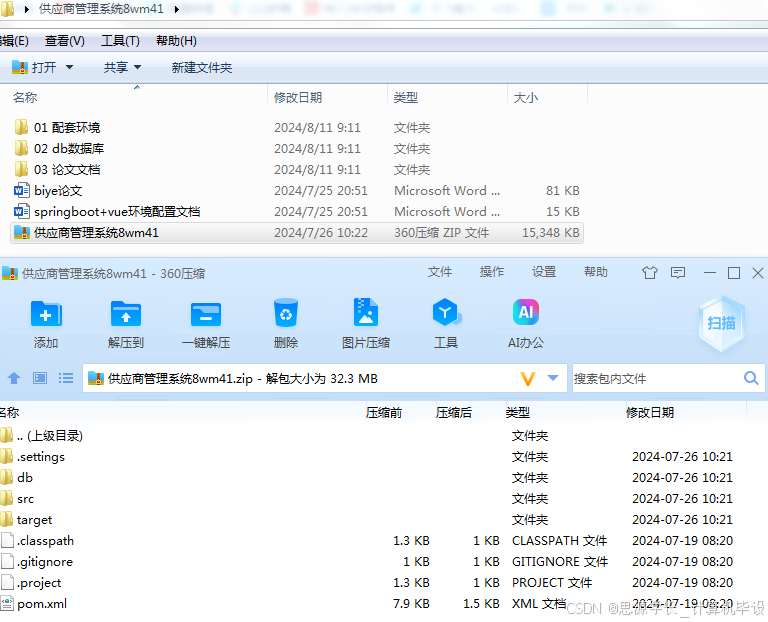Screen dimensions: 768x622
Task: Sort archive list by 修改日期 column
Action: click(649, 412)
